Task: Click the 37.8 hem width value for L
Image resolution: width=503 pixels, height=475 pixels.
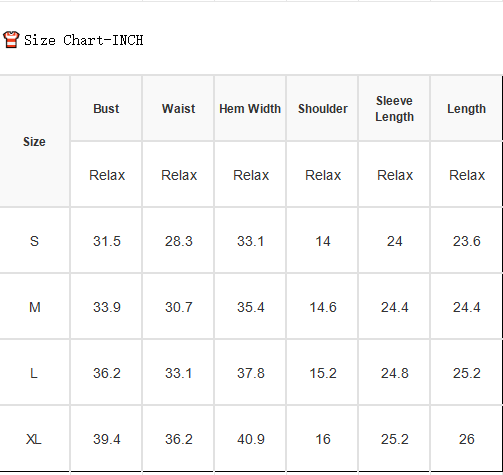Action: click(x=251, y=373)
